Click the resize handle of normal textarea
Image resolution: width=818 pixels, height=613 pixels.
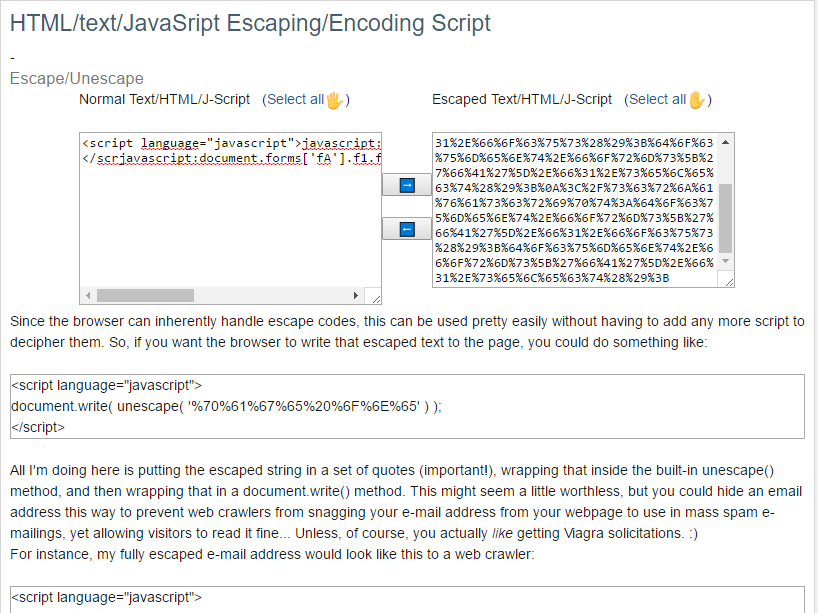click(x=376, y=298)
